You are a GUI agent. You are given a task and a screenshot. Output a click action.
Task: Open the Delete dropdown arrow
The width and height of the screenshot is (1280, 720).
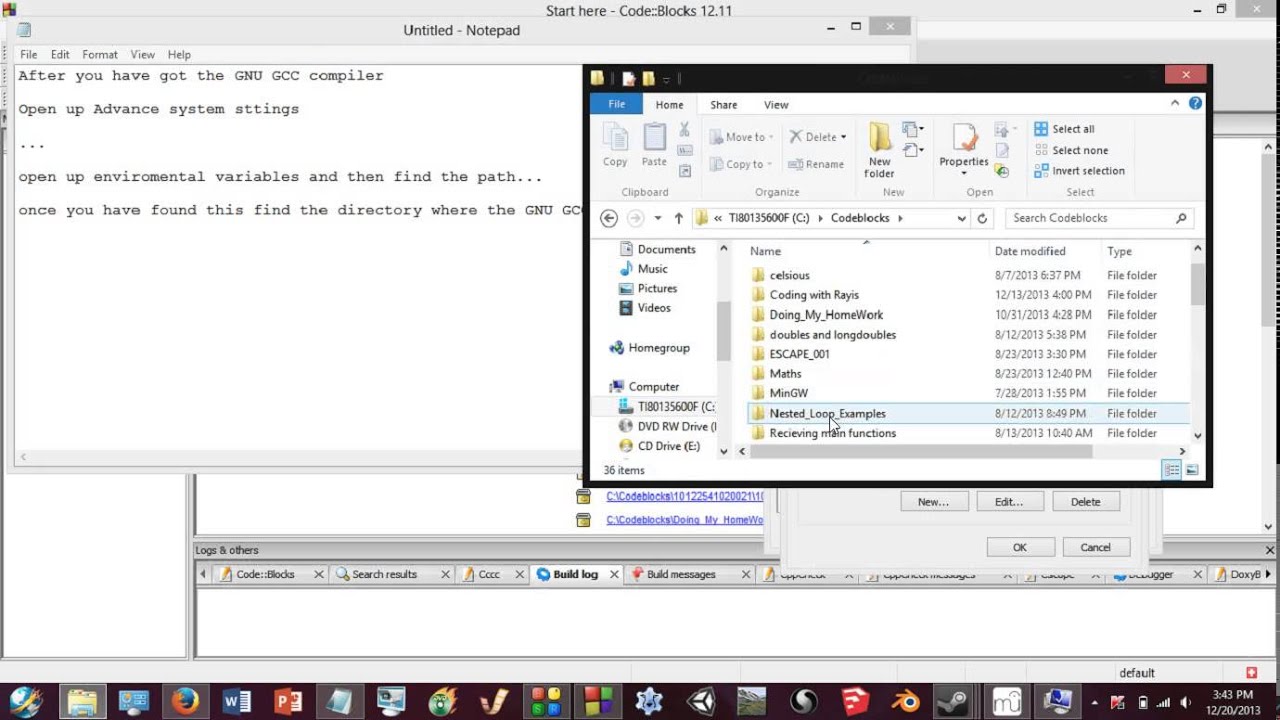pyautogui.click(x=843, y=137)
